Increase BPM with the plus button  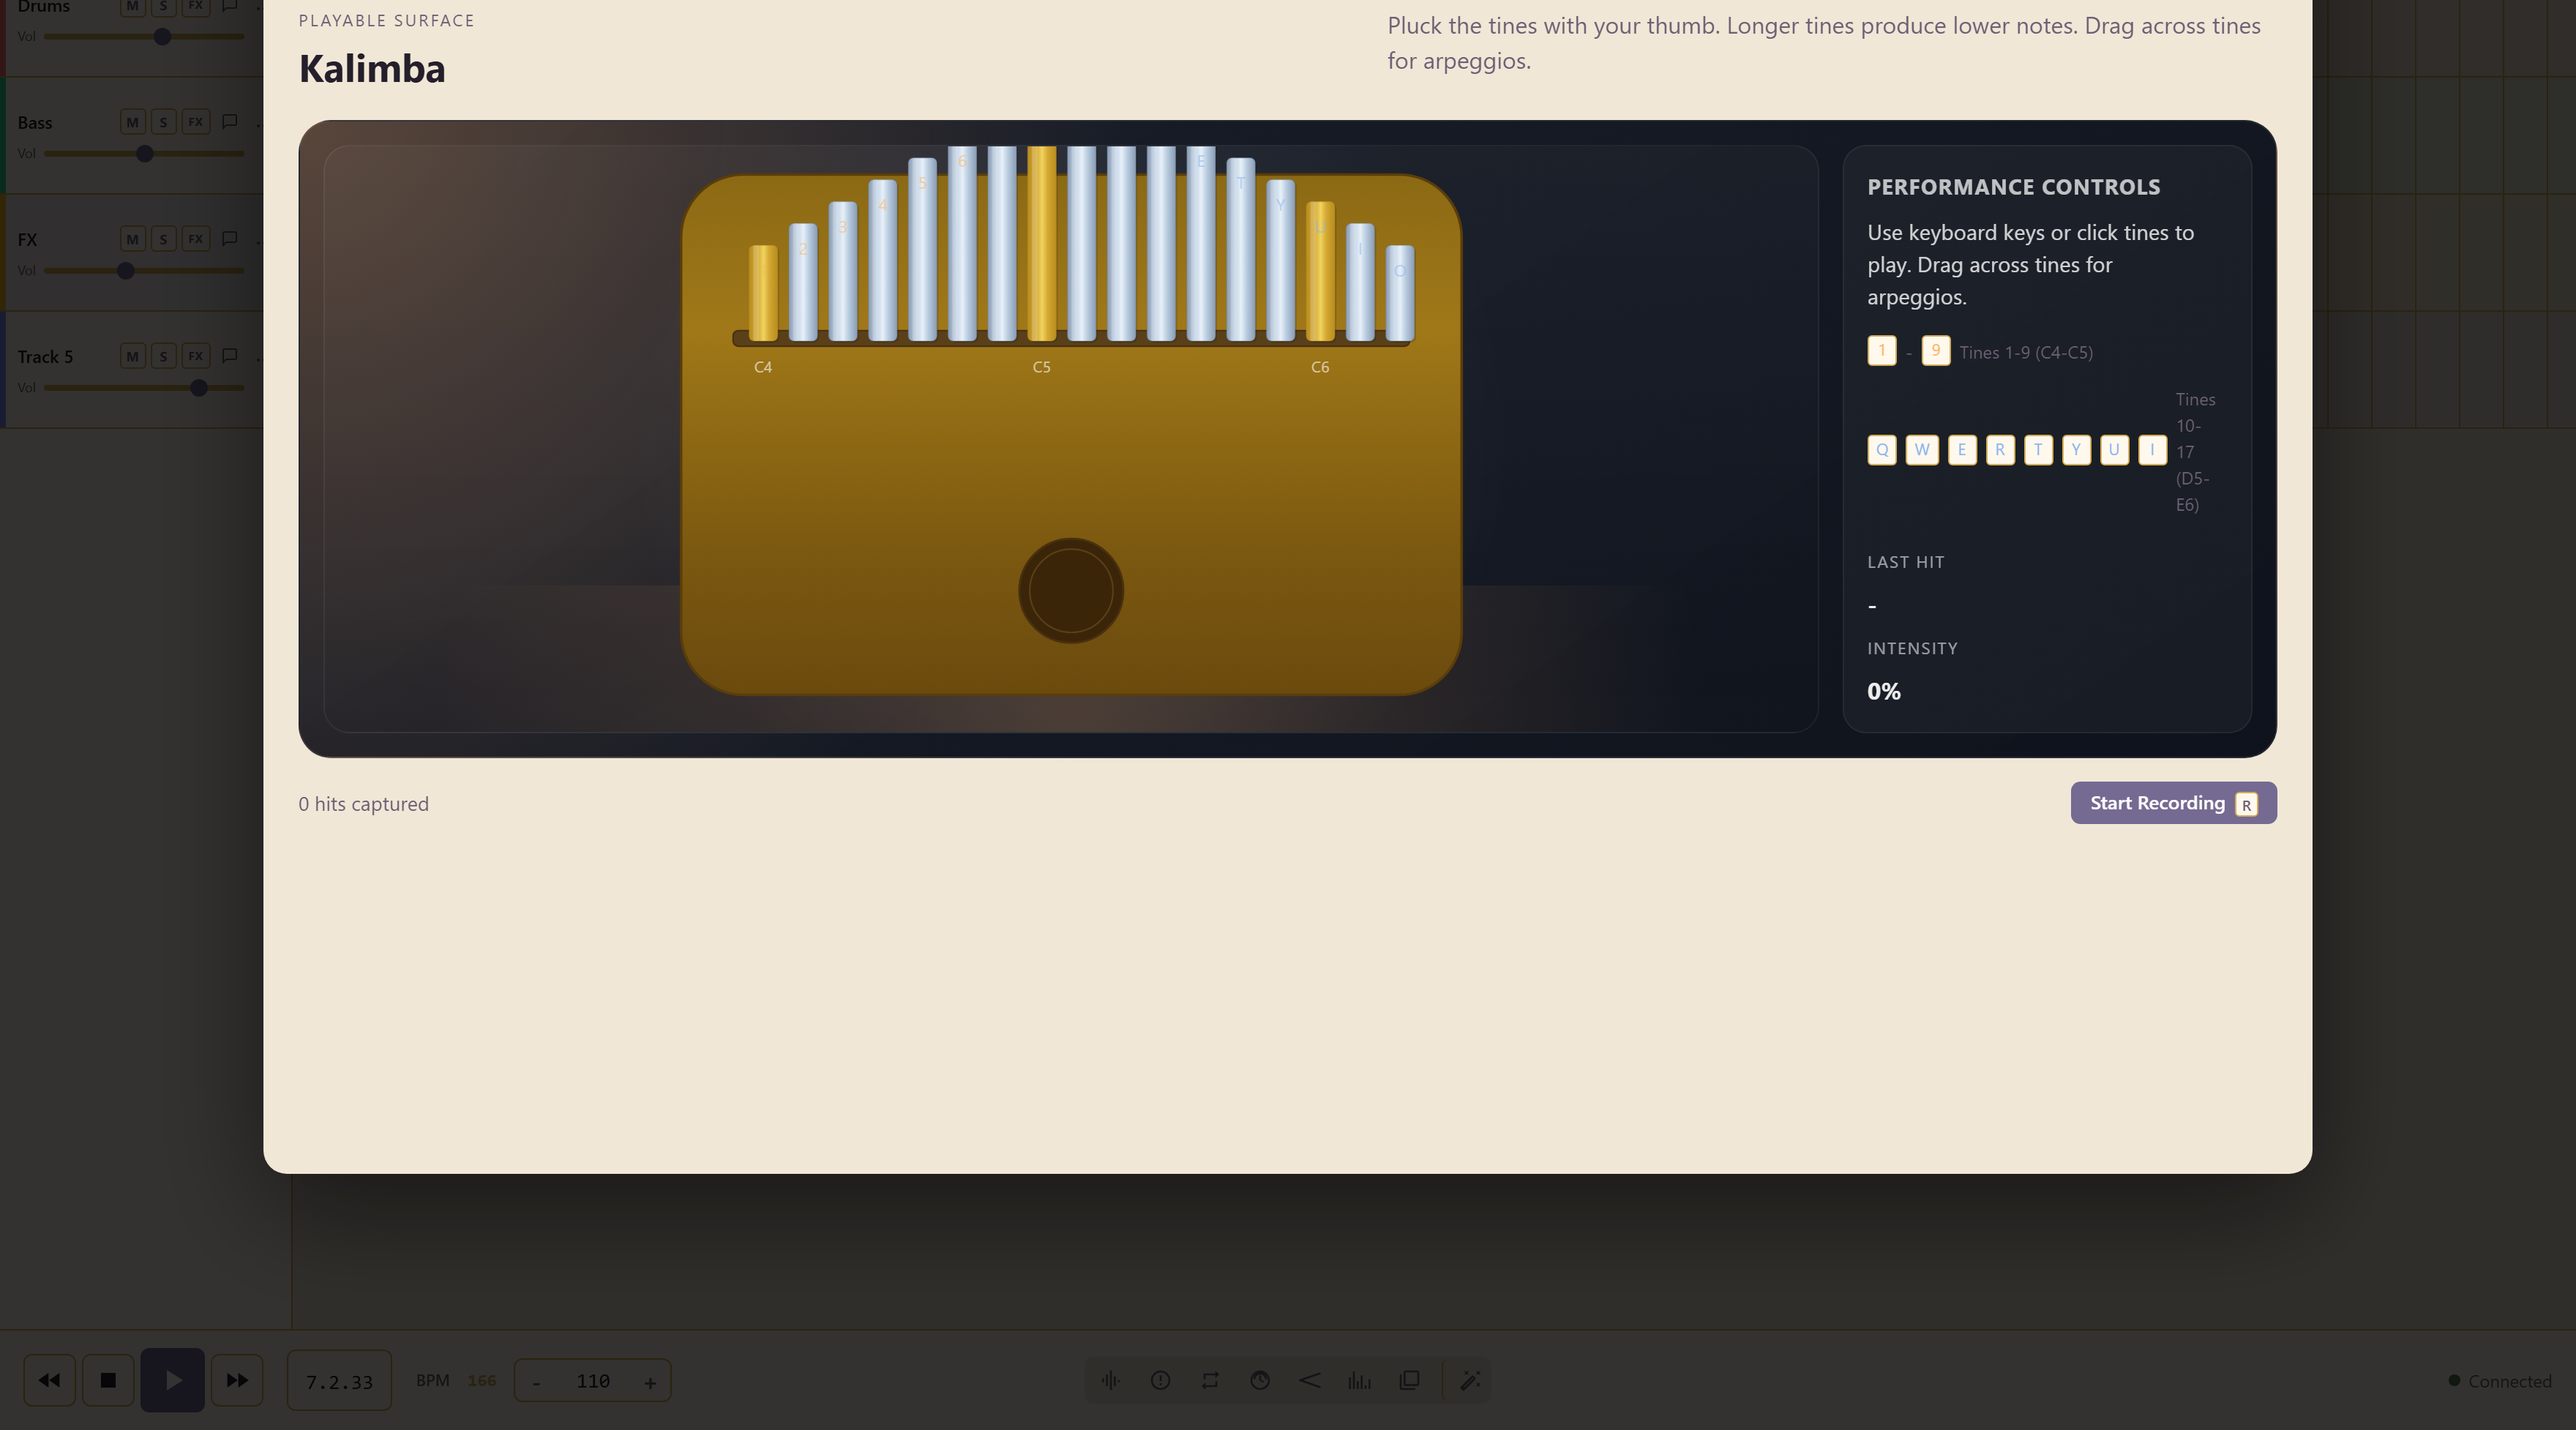(650, 1381)
